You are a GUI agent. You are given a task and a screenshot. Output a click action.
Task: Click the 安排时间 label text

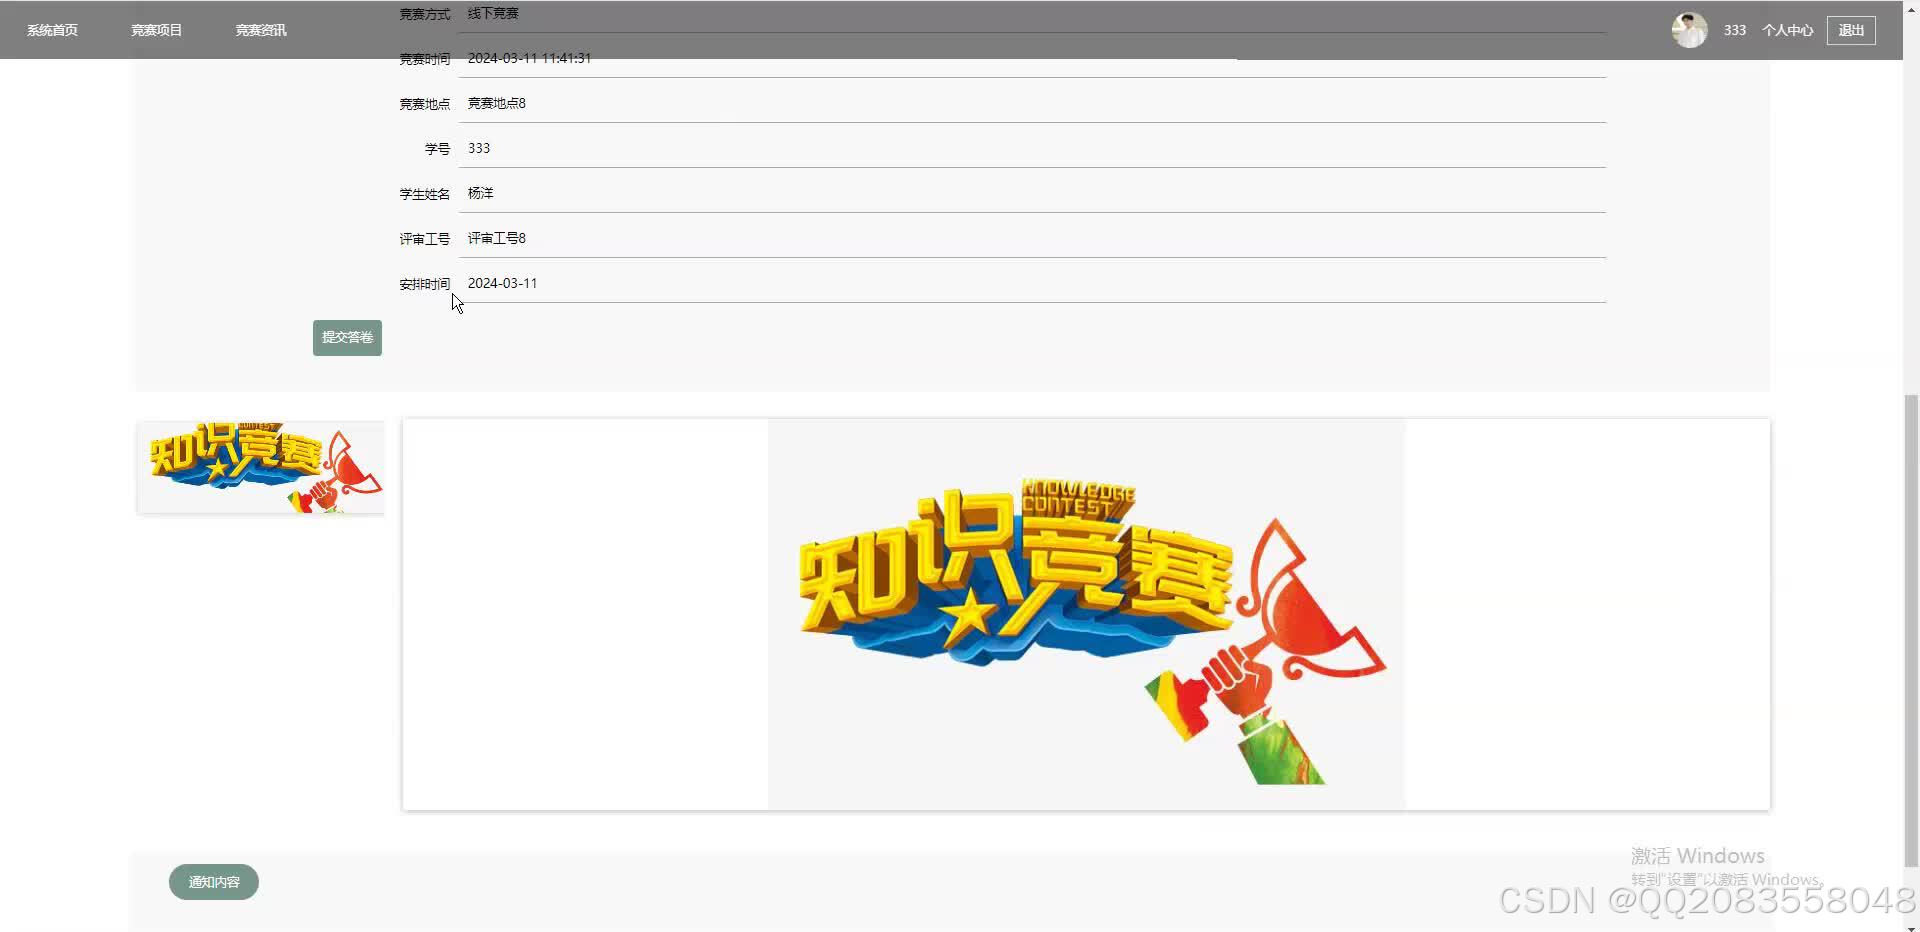pos(424,284)
